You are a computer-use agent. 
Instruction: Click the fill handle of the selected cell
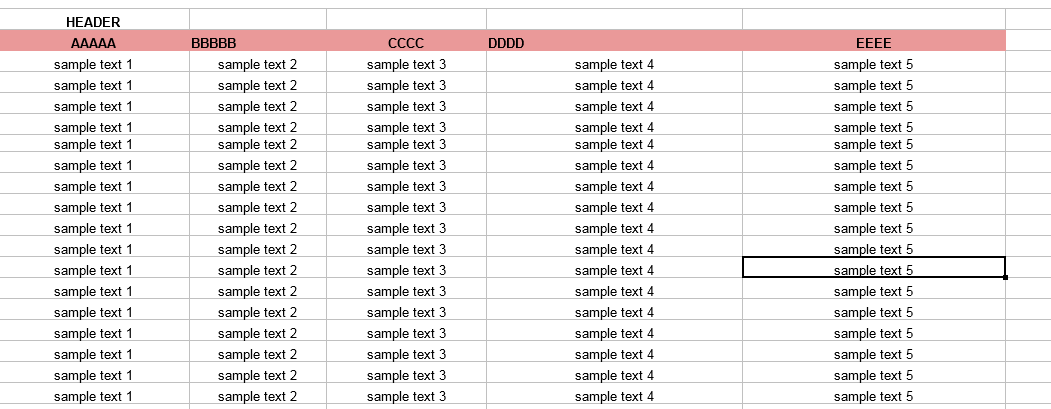1005,277
